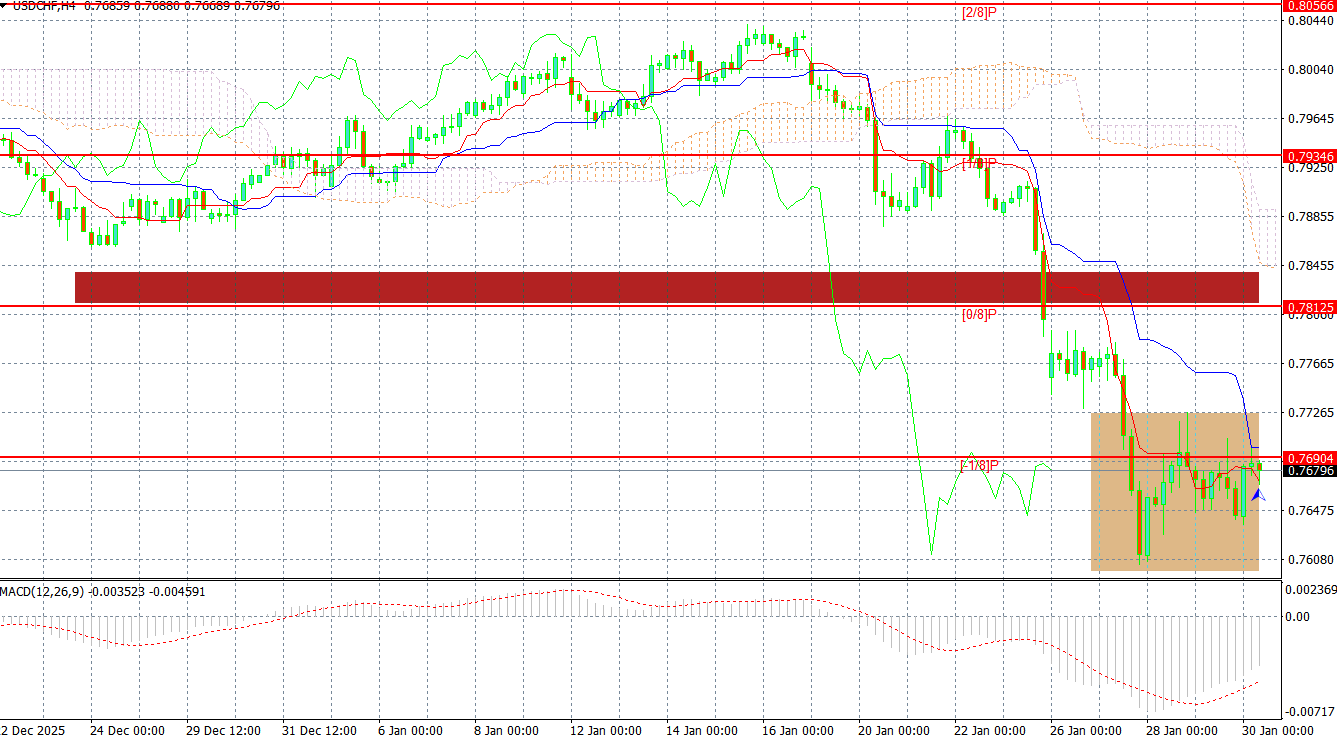
Task: Click the 0.77265 price axis value
Action: pyautogui.click(x=1311, y=412)
